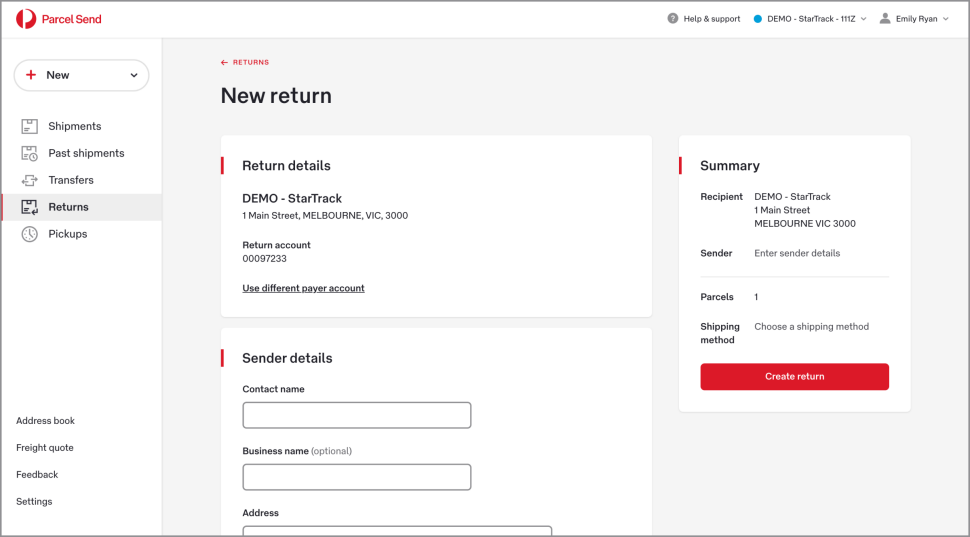Click the user profile avatar icon

(x=885, y=19)
